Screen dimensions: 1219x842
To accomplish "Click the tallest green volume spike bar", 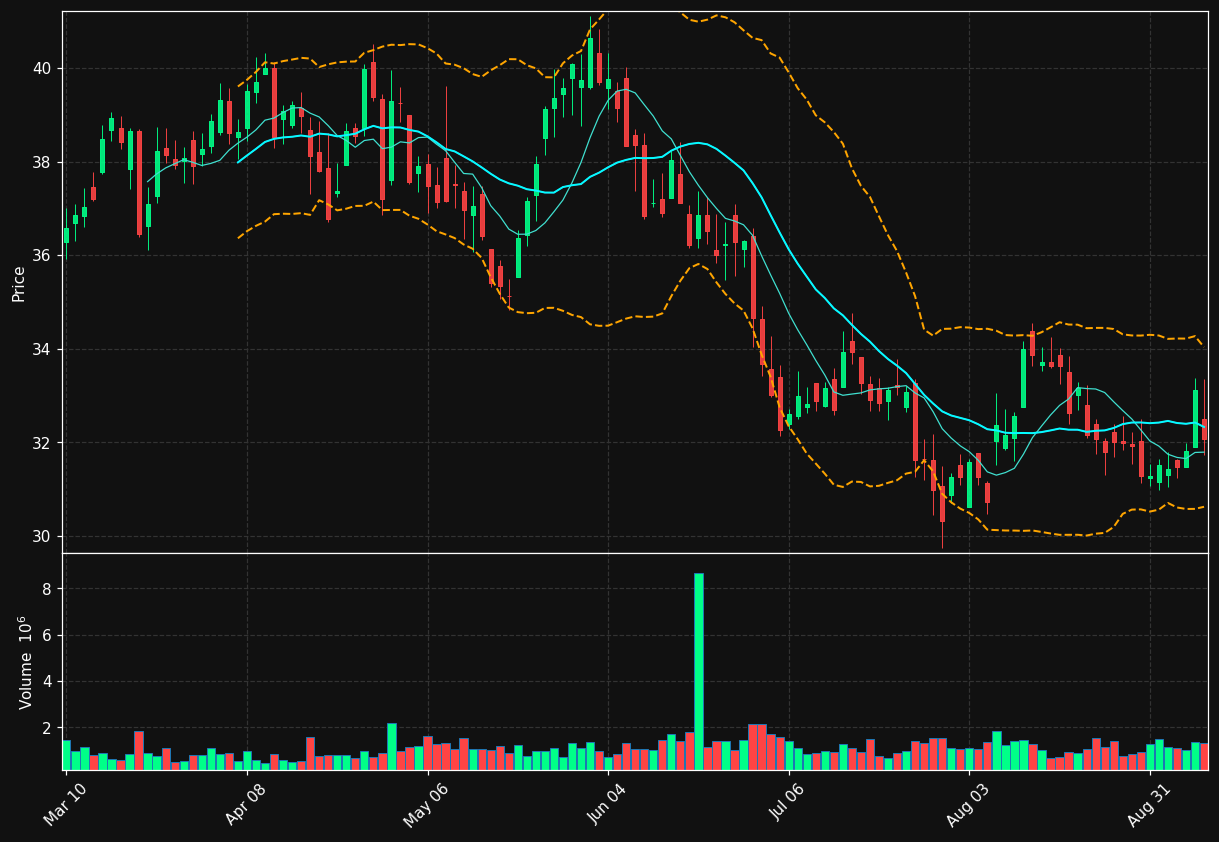I will click(x=698, y=671).
